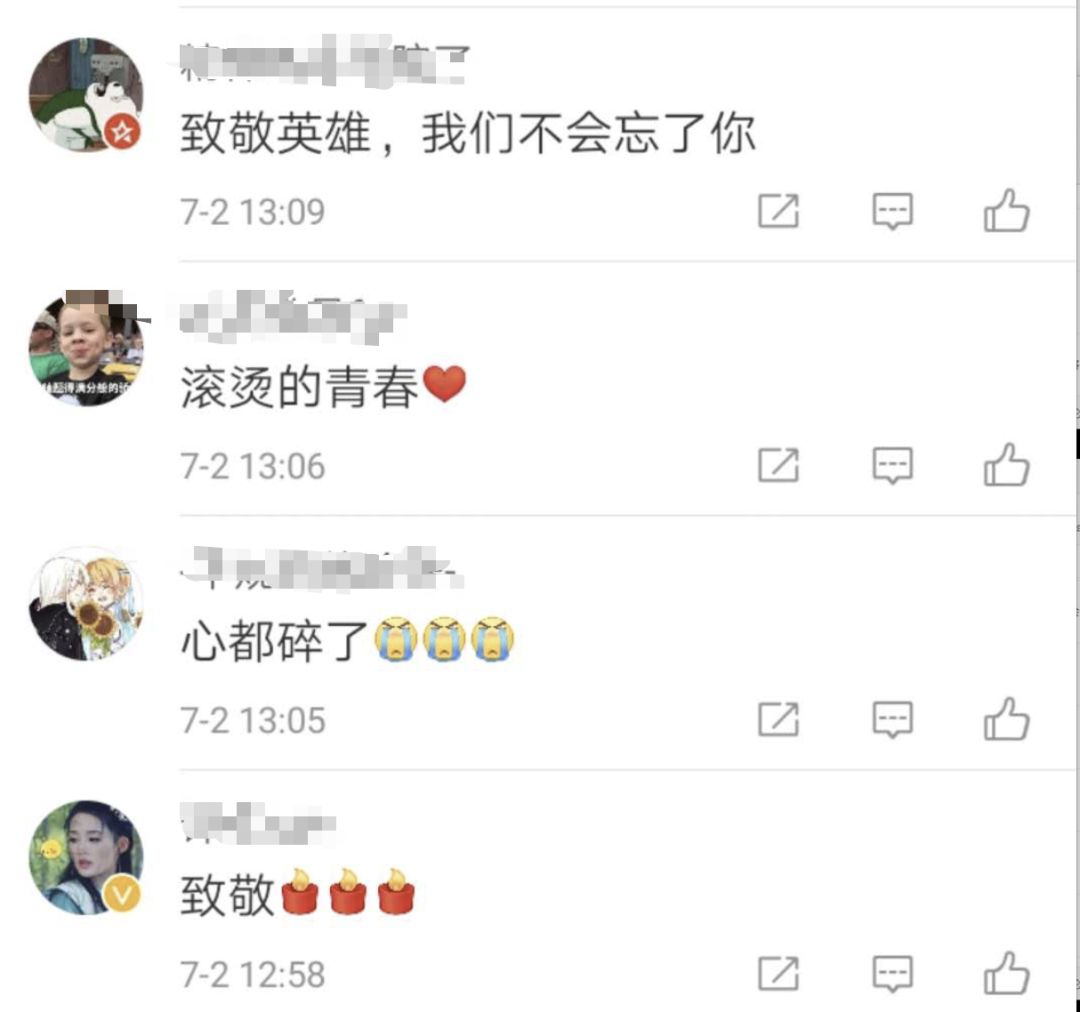This screenshot has height=1012, width=1080.
Task: Forward the 心都碎了 comment
Action: pyautogui.click(x=778, y=719)
